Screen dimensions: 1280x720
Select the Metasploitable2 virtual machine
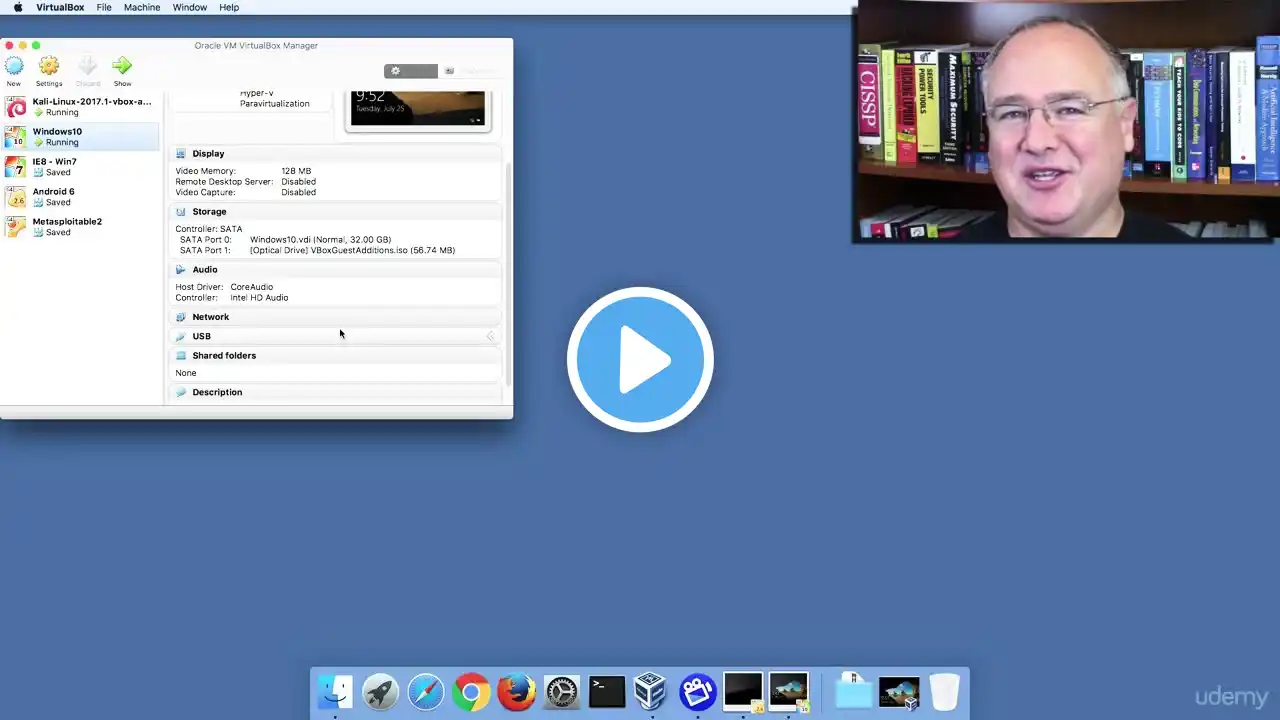point(80,227)
